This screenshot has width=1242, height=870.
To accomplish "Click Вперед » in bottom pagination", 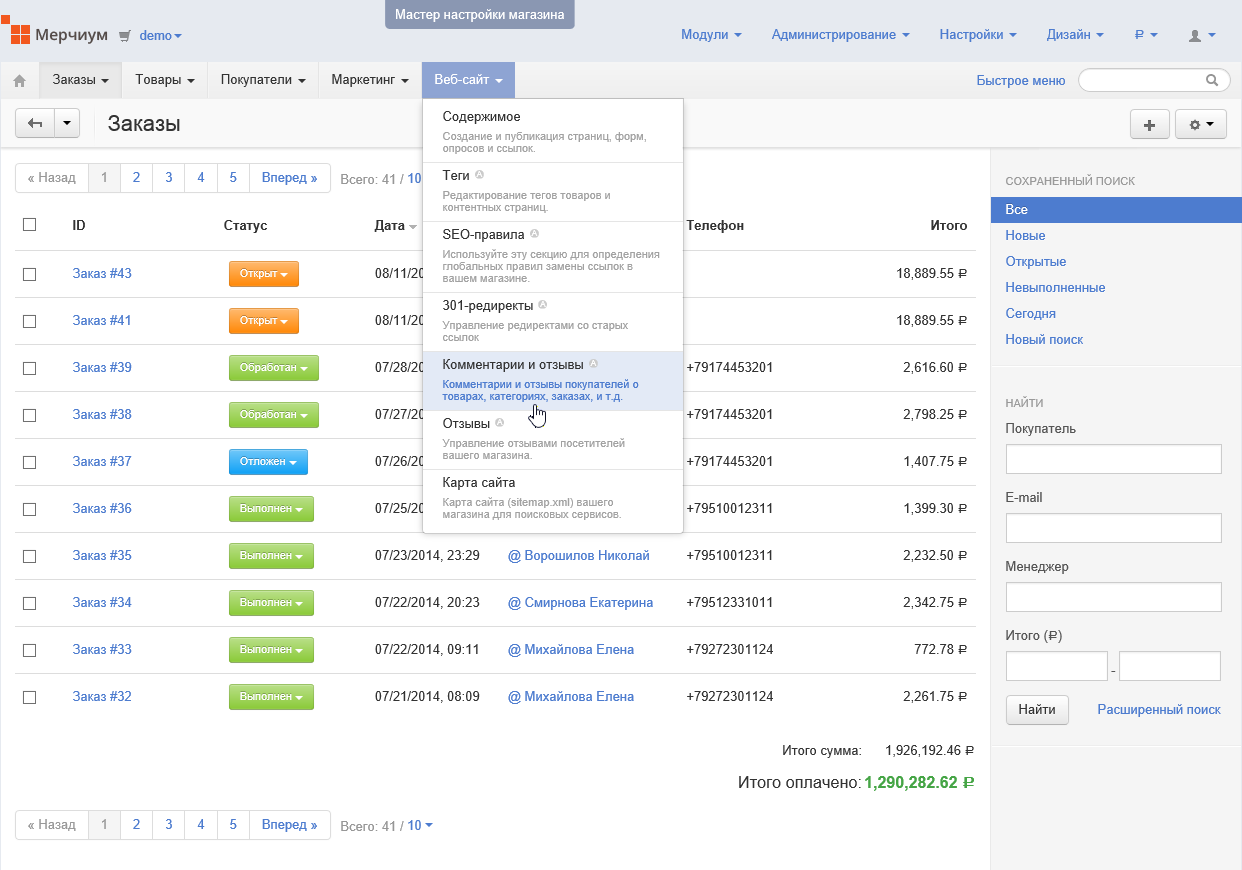I will coord(289,825).
